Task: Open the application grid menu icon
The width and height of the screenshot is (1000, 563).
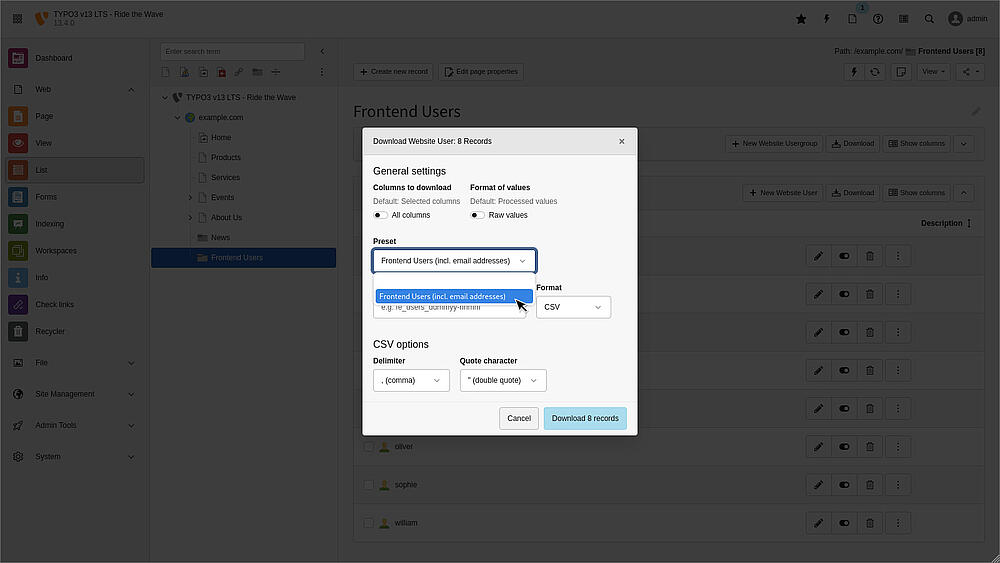Action: click(17, 18)
